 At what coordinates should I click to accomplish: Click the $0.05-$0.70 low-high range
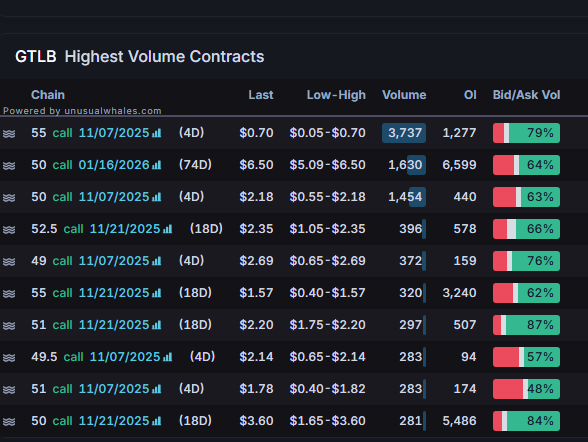pos(327,133)
